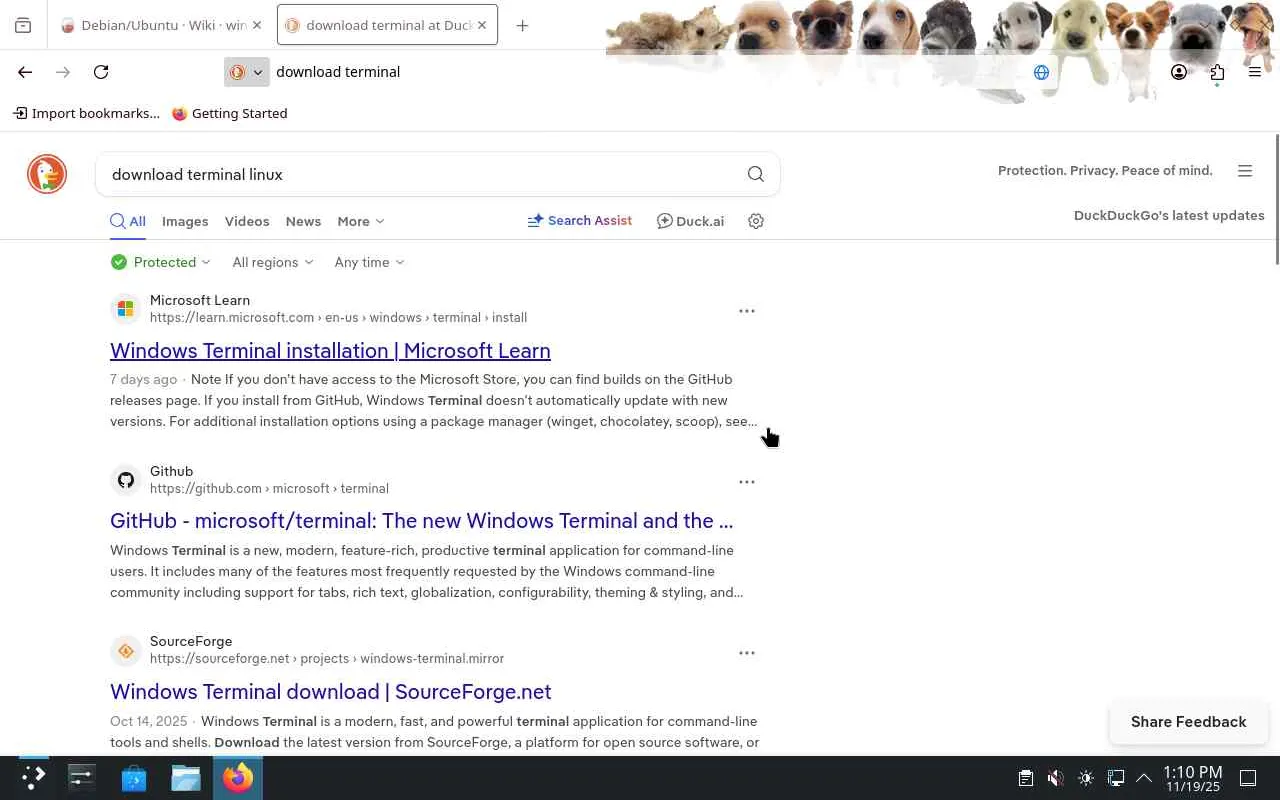The image size is (1280, 800).
Task: Click the page vertical scrollbar
Action: [x=1276, y=200]
